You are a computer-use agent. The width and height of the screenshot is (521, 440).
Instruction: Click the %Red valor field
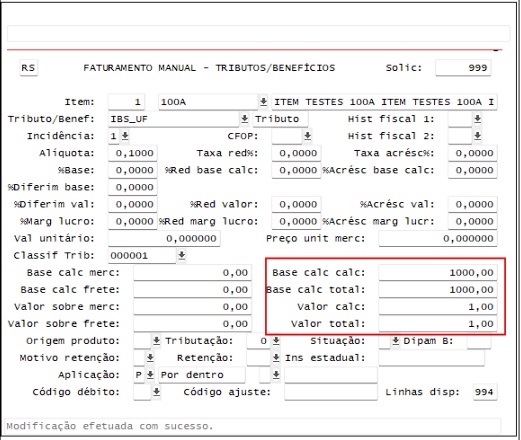[296, 204]
